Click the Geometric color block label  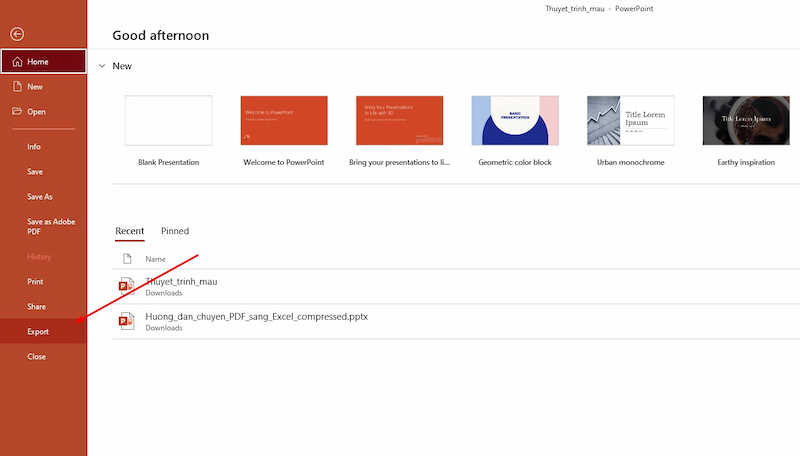(515, 162)
